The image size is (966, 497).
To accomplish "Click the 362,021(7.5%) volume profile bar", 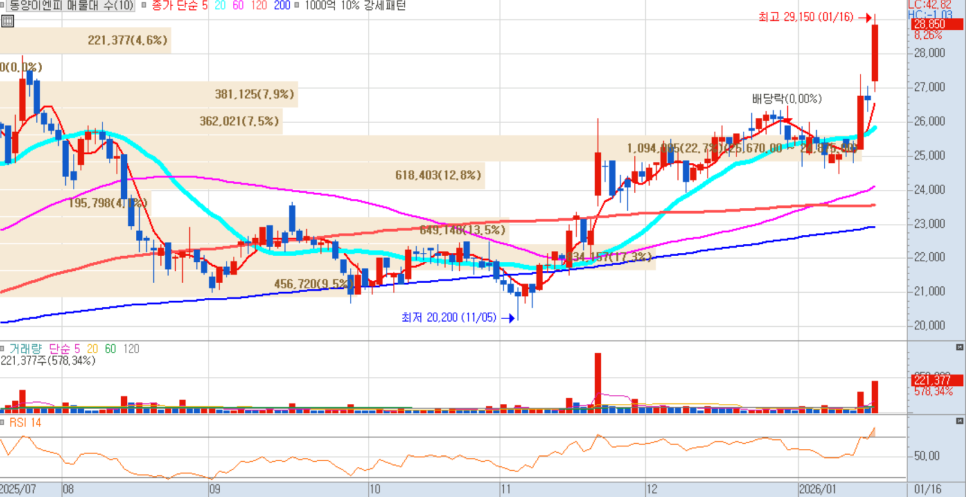I will [x=141, y=121].
